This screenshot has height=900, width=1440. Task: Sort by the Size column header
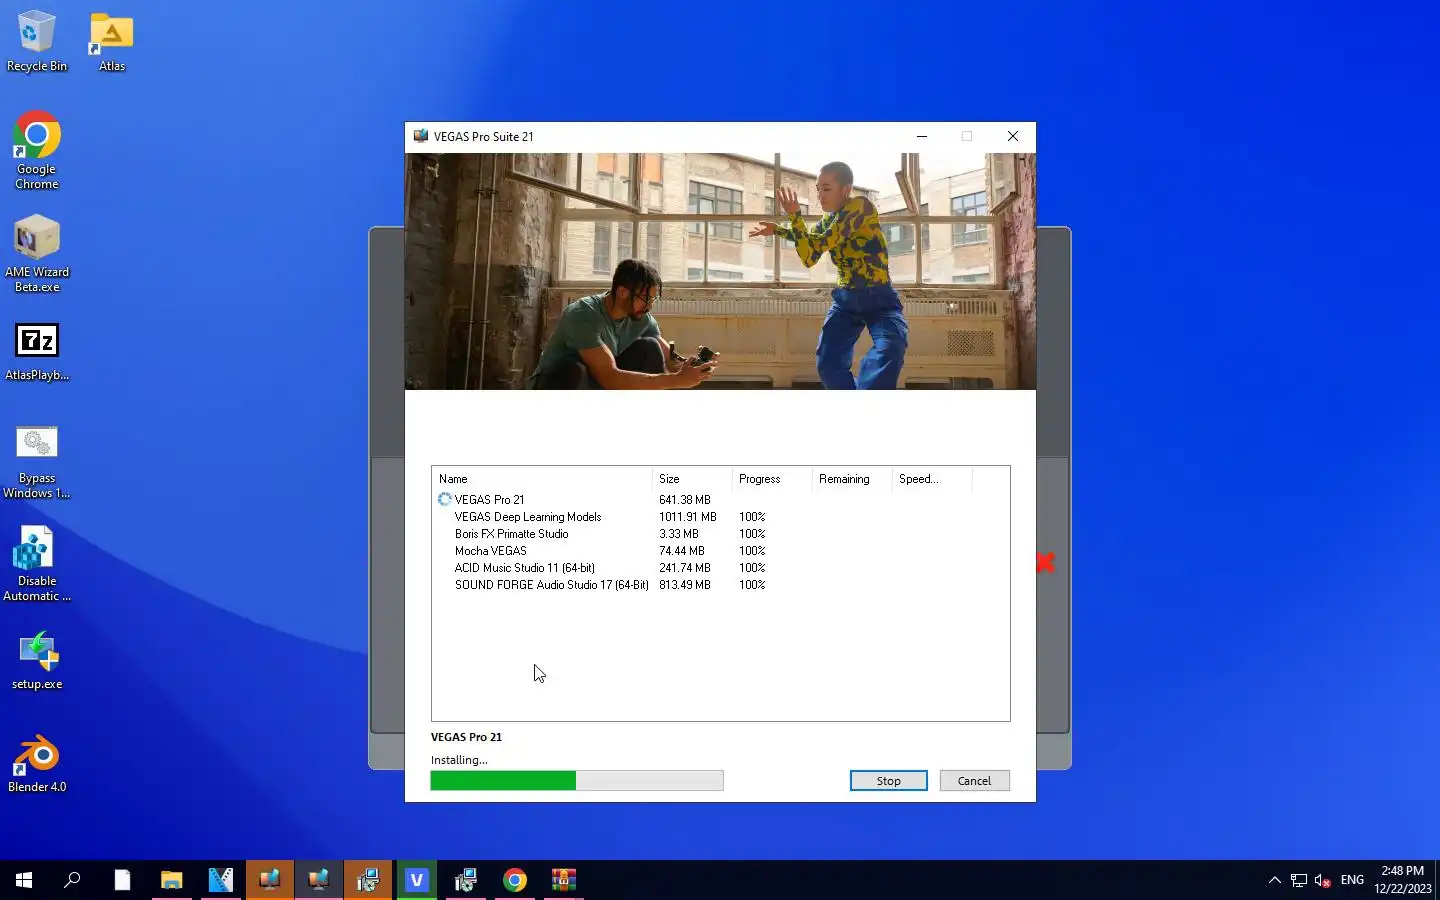(x=692, y=479)
